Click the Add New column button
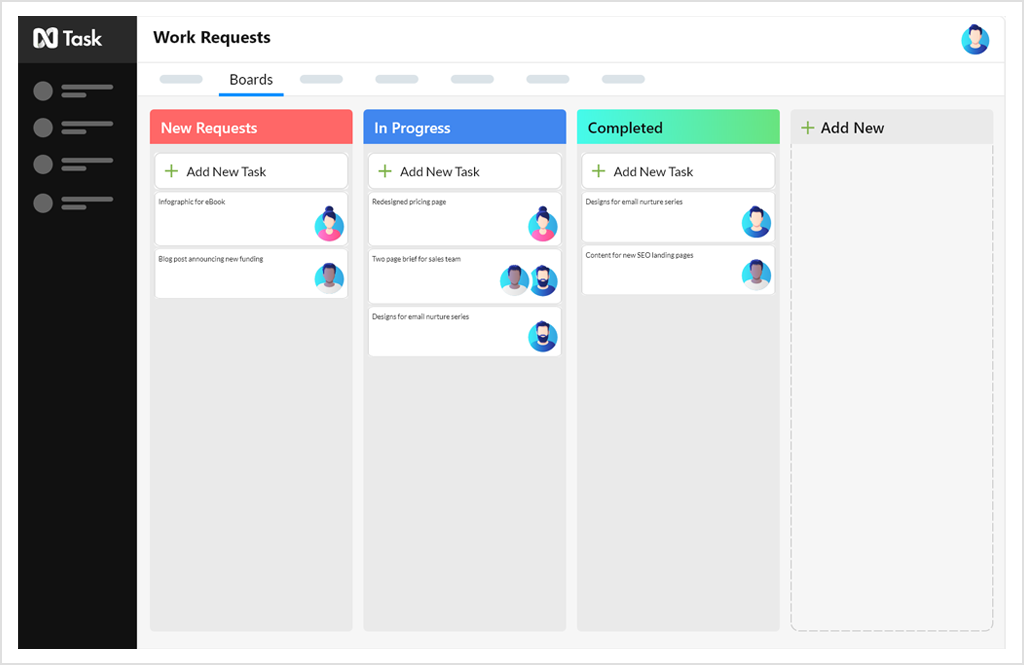Image resolution: width=1024 pixels, height=665 pixels. pos(891,127)
